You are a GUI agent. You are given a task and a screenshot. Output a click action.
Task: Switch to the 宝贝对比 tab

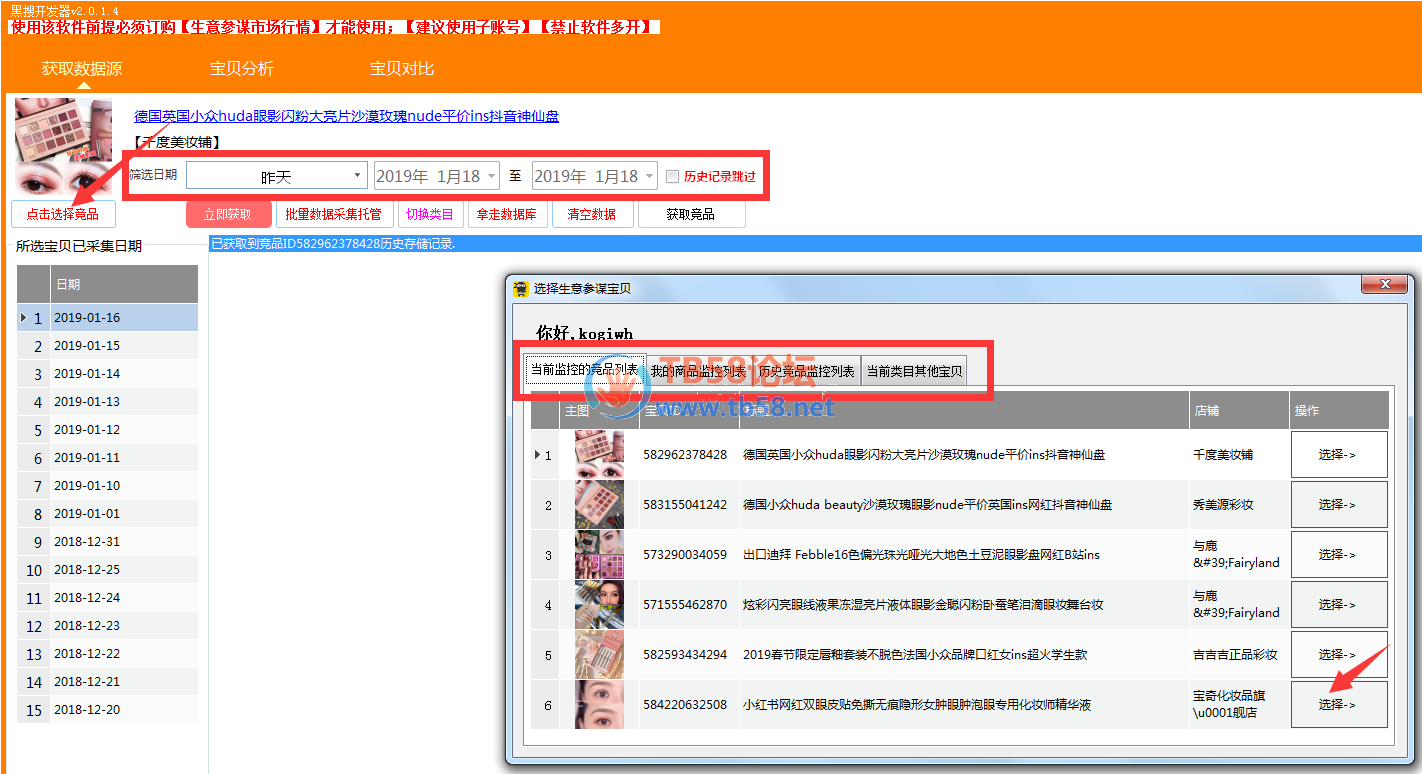402,69
